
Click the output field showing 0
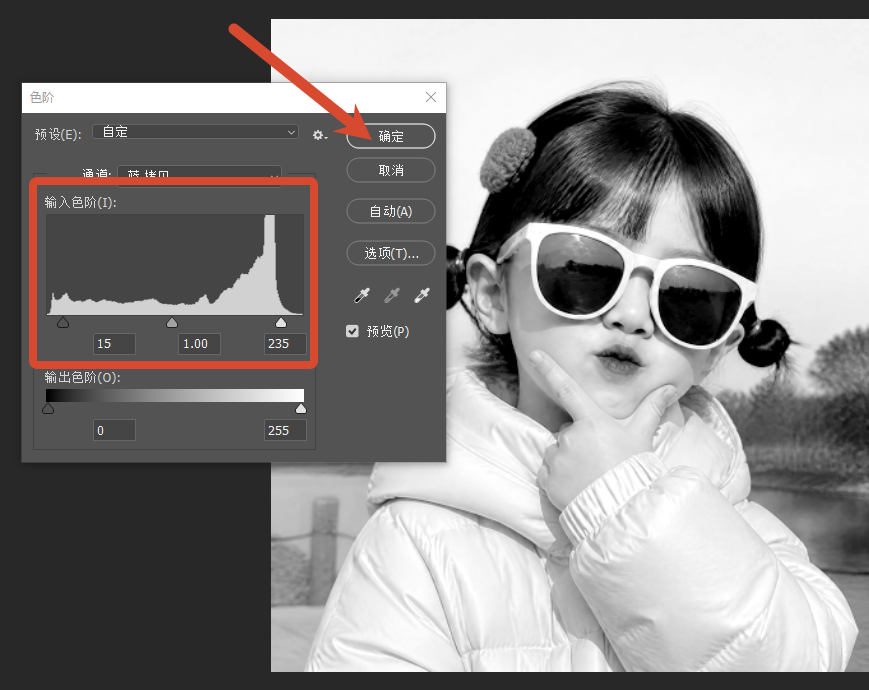point(114,430)
